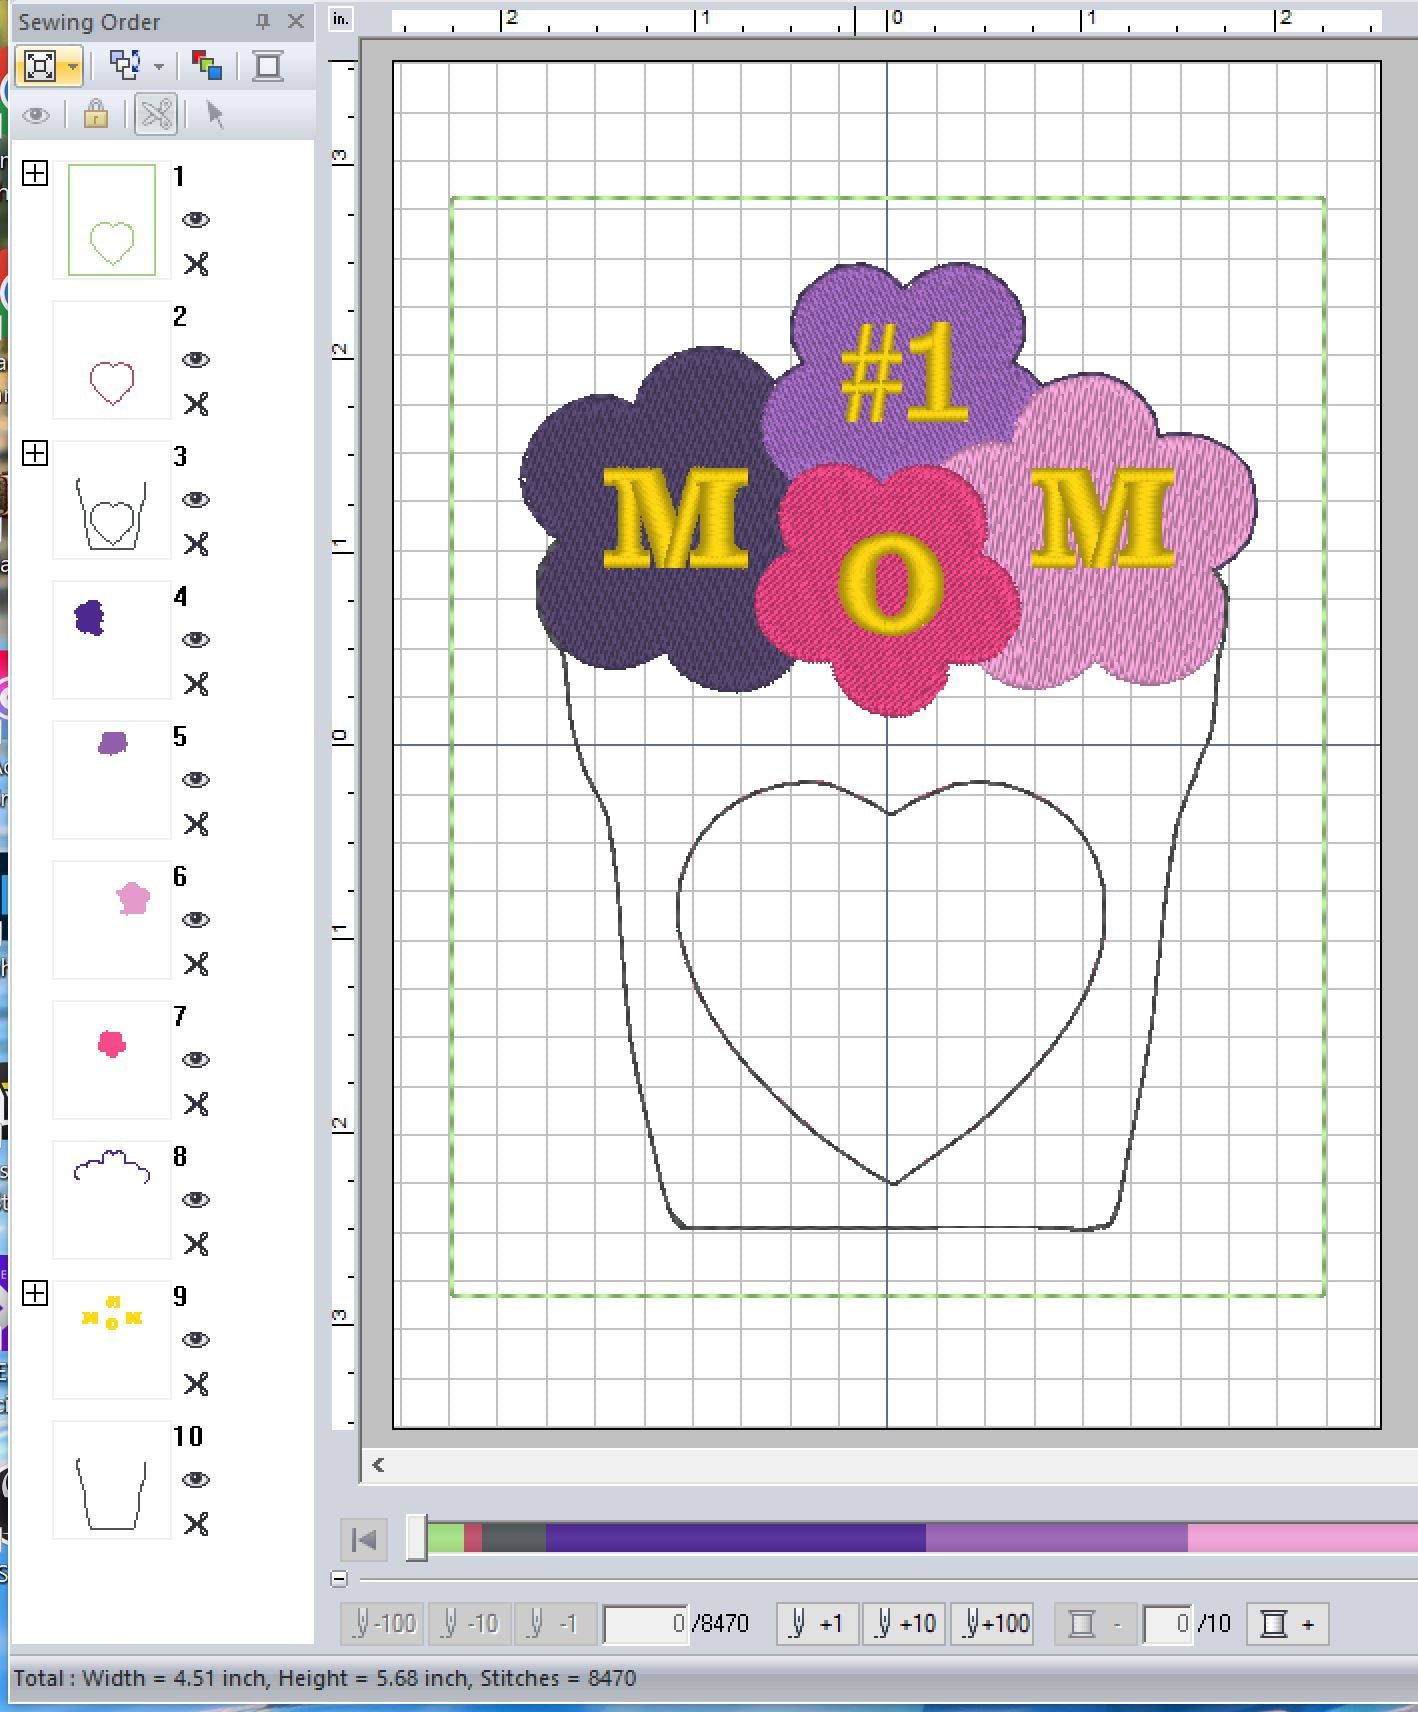Image resolution: width=1418 pixels, height=1712 pixels.
Task: Click scissors trim icon for item 3
Action: click(196, 544)
